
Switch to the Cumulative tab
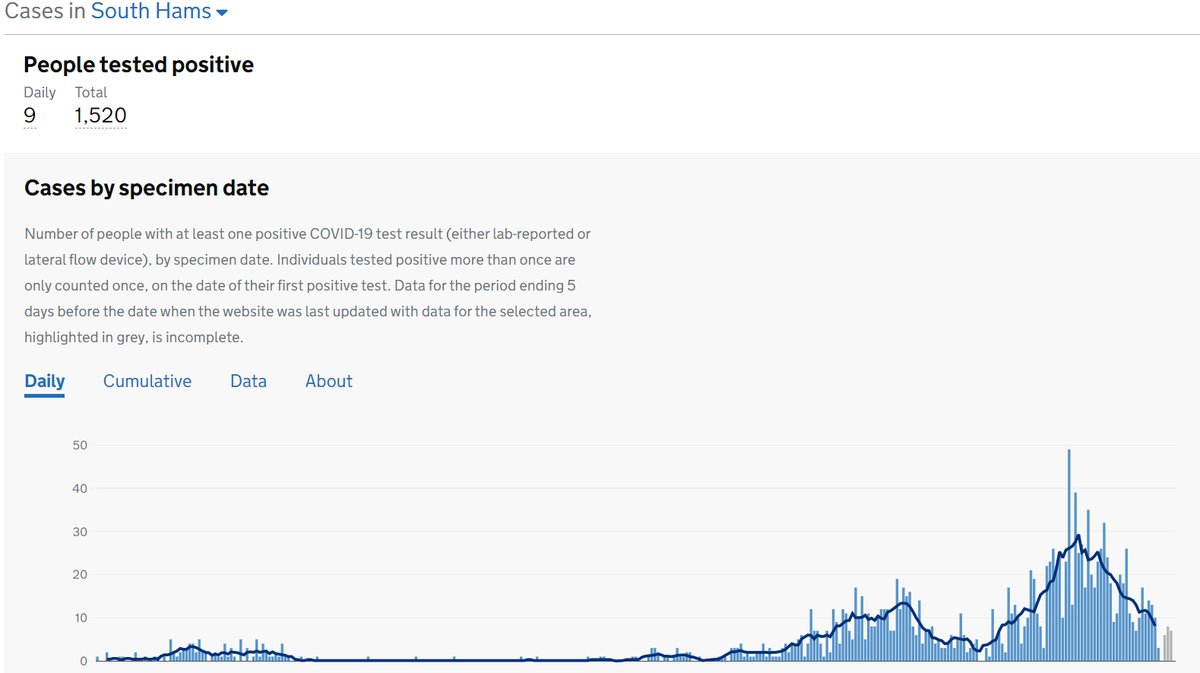tap(147, 381)
